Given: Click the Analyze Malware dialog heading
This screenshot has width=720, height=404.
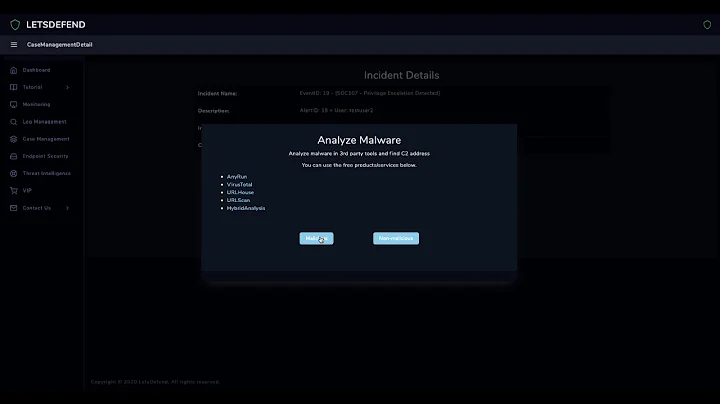Looking at the screenshot, I should tap(359, 140).
